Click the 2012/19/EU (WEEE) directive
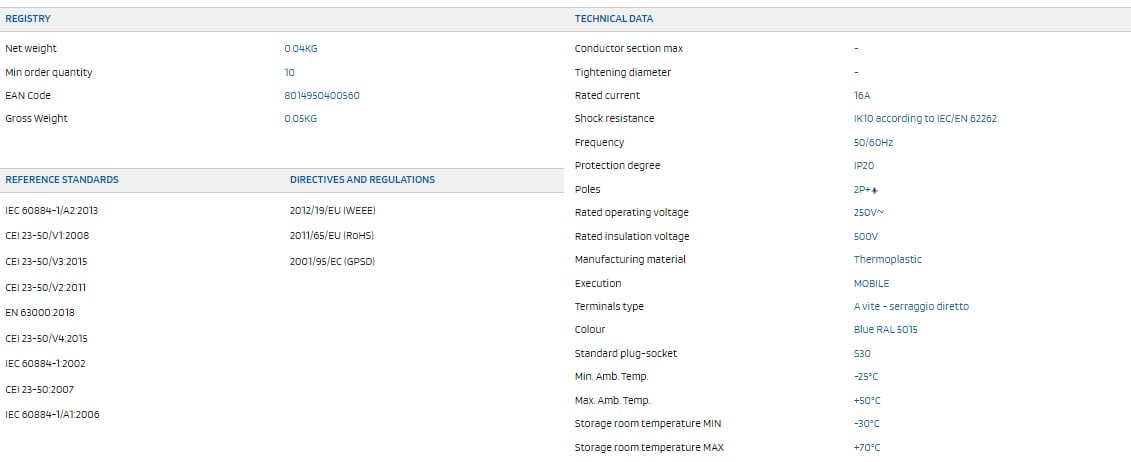This screenshot has width=1131, height=462. (332, 211)
